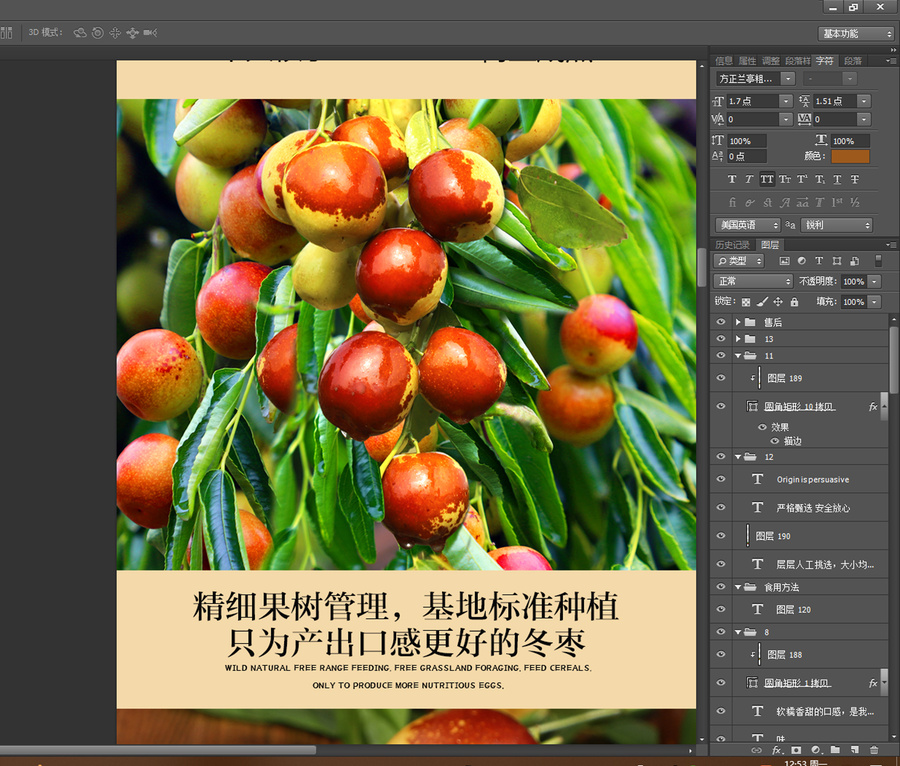Apply faux bold to text
The image size is (900, 766).
732,179
